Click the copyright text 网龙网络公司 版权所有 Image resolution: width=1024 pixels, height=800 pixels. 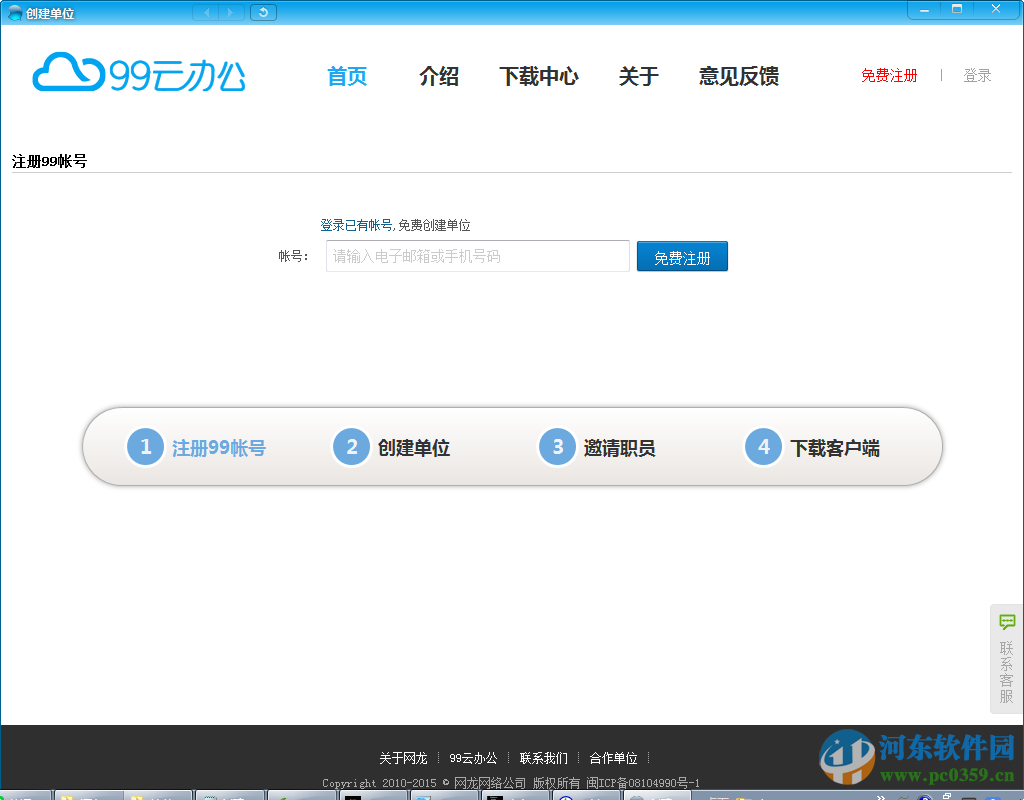point(517,783)
